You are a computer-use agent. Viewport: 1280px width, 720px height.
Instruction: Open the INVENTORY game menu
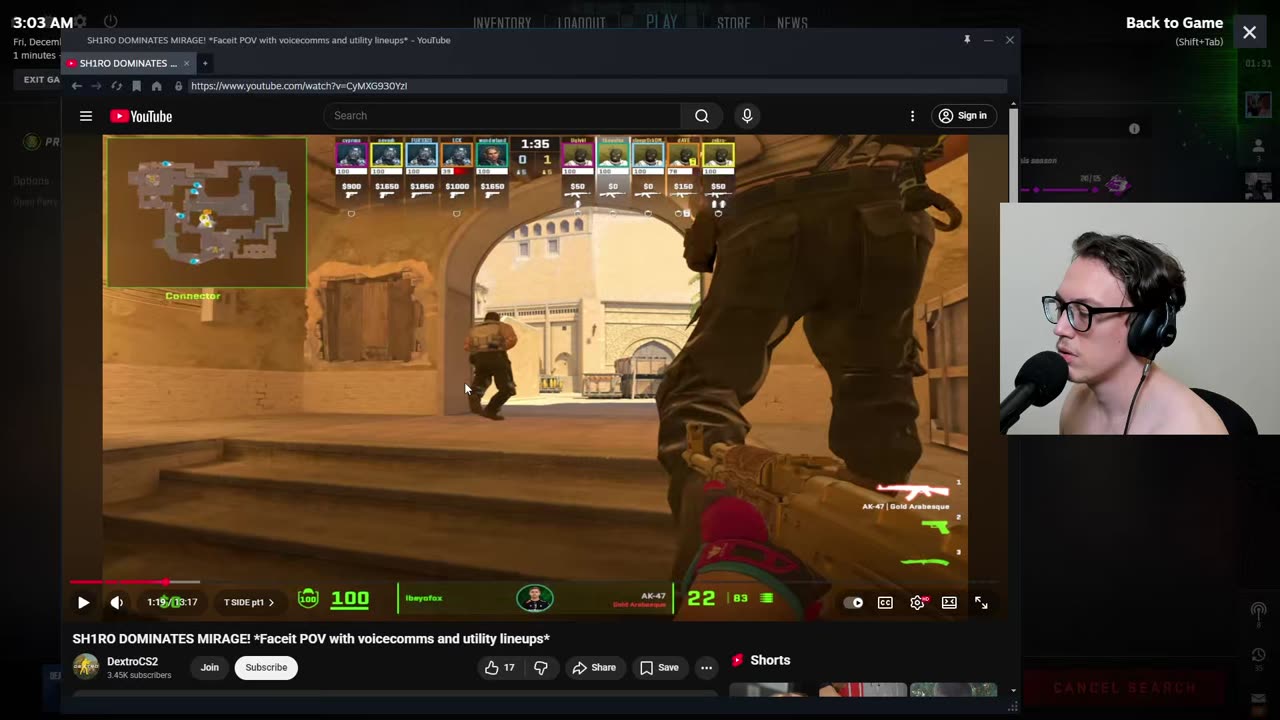point(502,23)
